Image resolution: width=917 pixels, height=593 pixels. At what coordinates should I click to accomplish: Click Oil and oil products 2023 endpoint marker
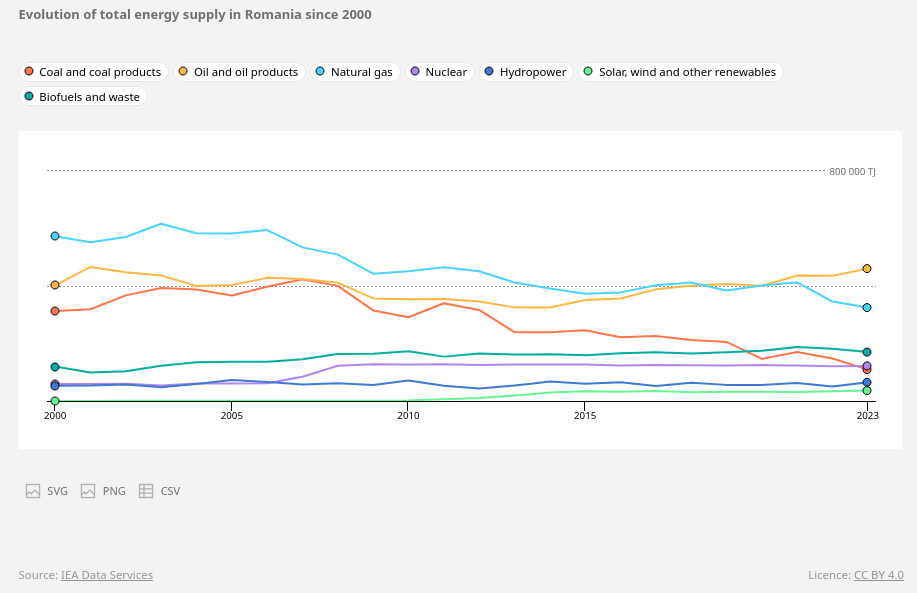867,268
